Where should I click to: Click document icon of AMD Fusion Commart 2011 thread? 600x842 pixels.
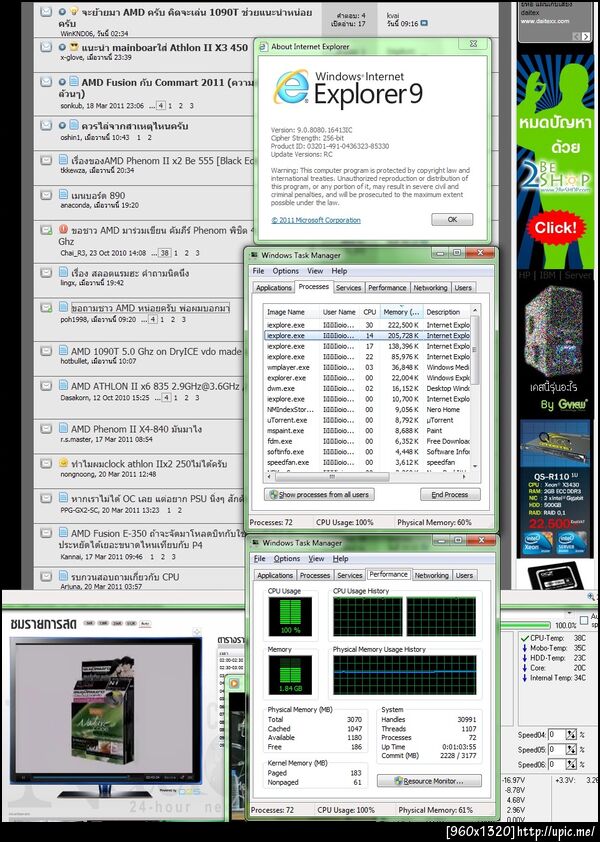pyautogui.click(x=73, y=82)
